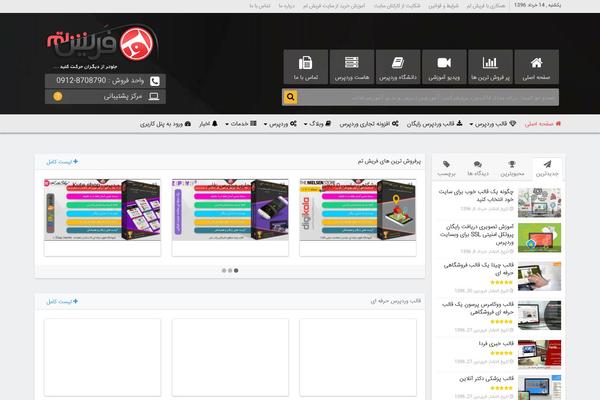Open the Kute shop product card thumbnail
Image resolution: width=600 pixels, height=400 pixels.
coord(102,210)
